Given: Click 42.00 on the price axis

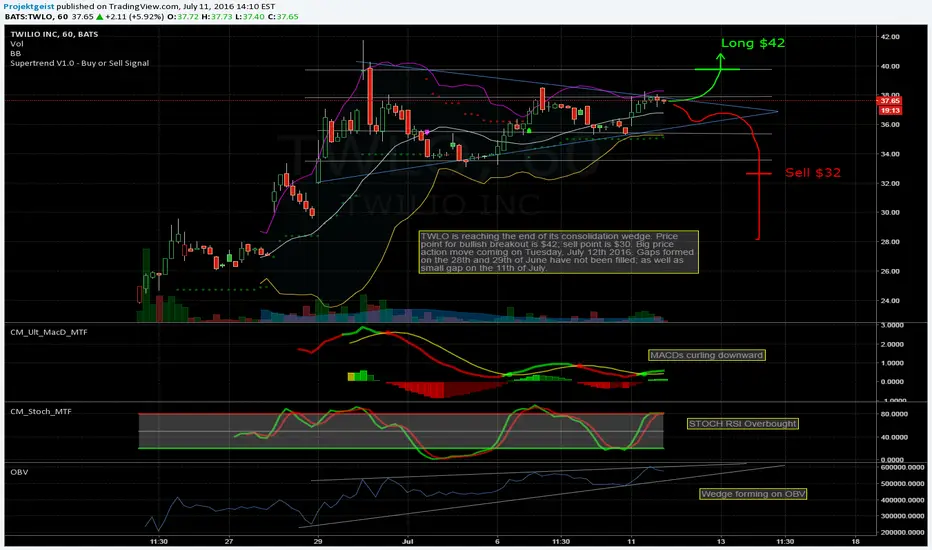Looking at the screenshot, I should click(890, 37).
